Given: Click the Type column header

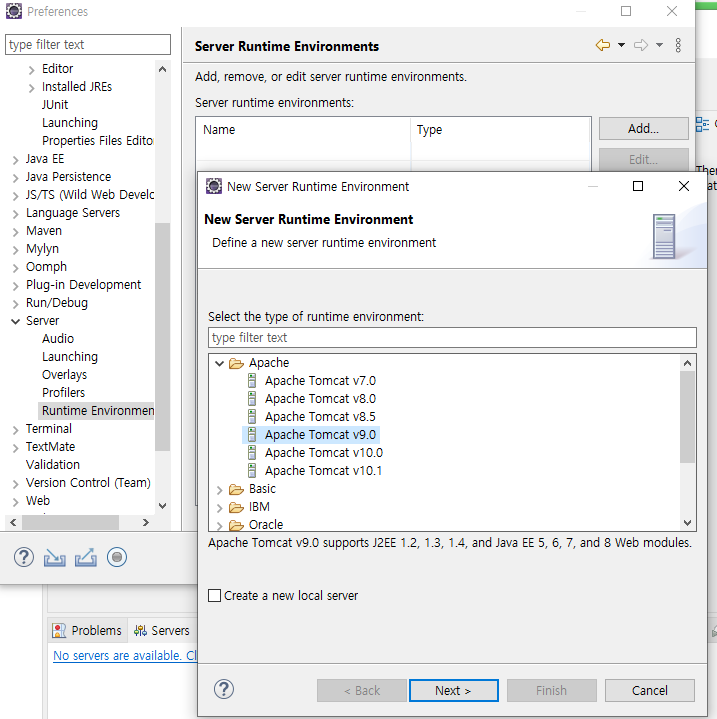Looking at the screenshot, I should pos(500,130).
